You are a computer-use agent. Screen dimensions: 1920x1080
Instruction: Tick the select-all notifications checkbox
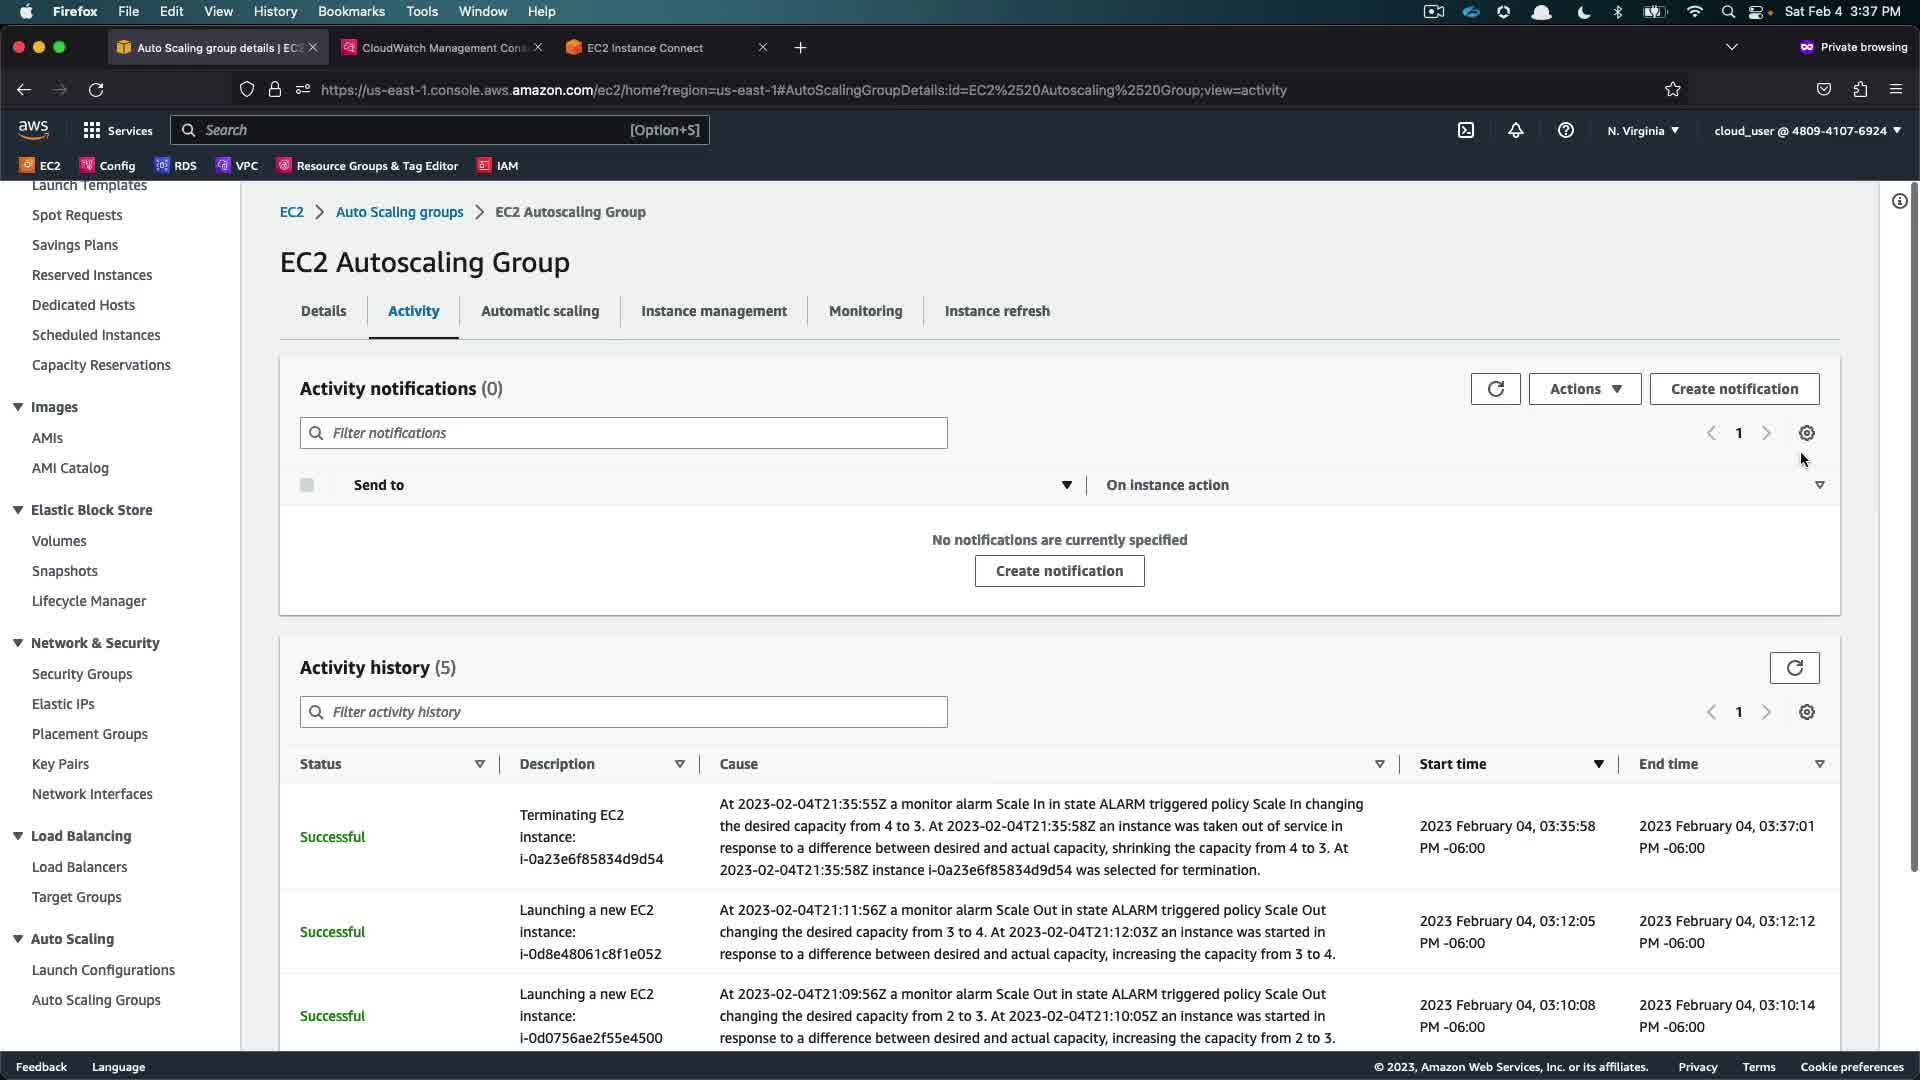[x=307, y=485]
